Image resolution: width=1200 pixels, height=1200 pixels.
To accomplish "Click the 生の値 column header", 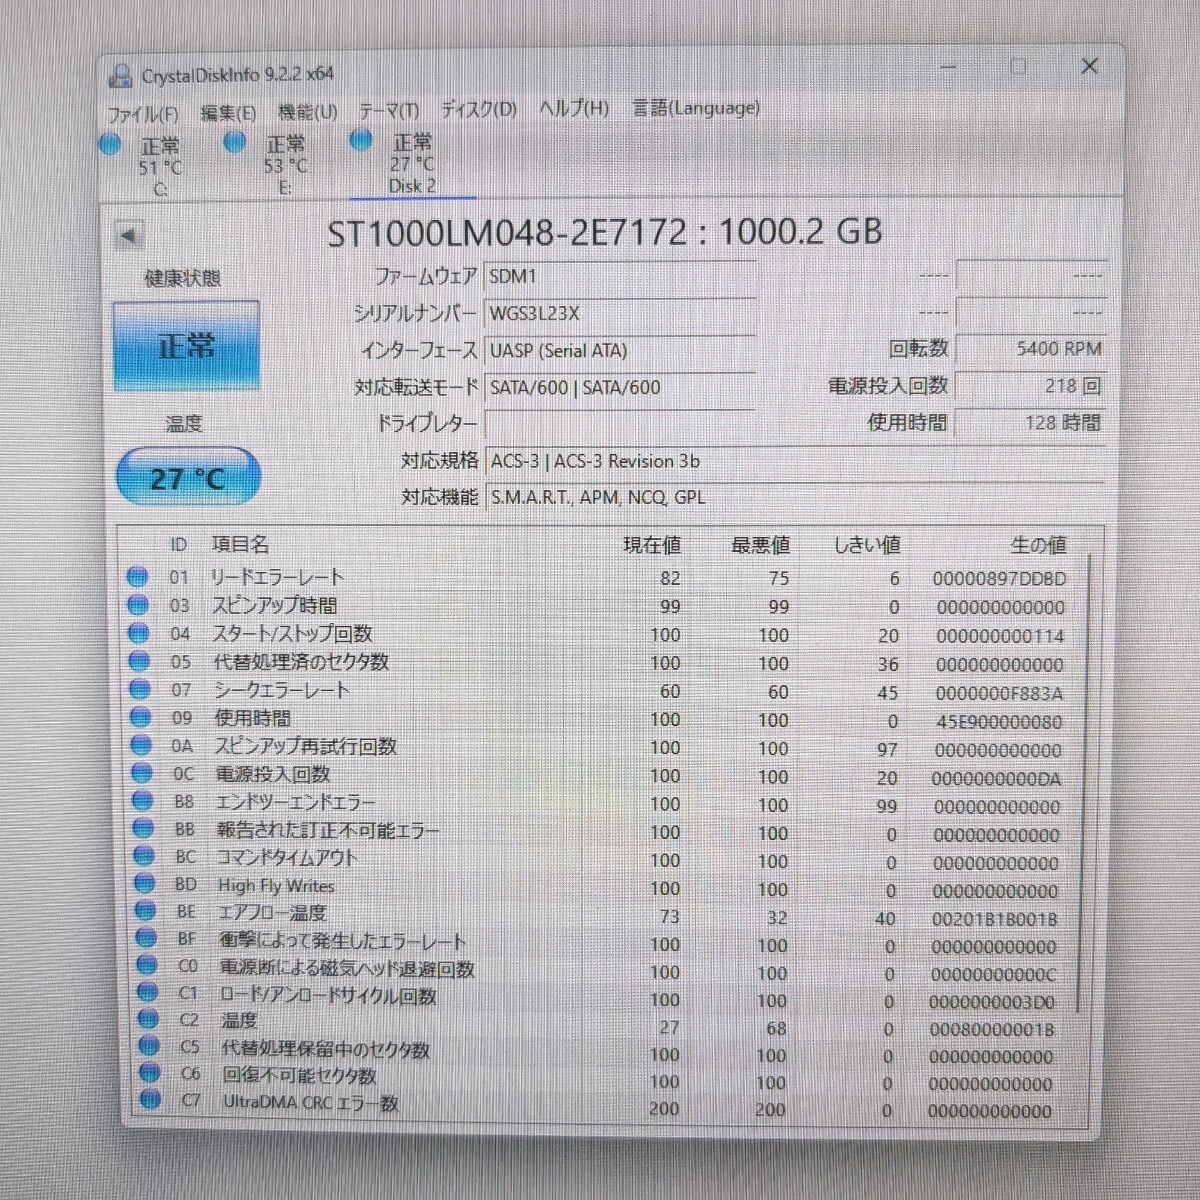I will tap(1038, 544).
